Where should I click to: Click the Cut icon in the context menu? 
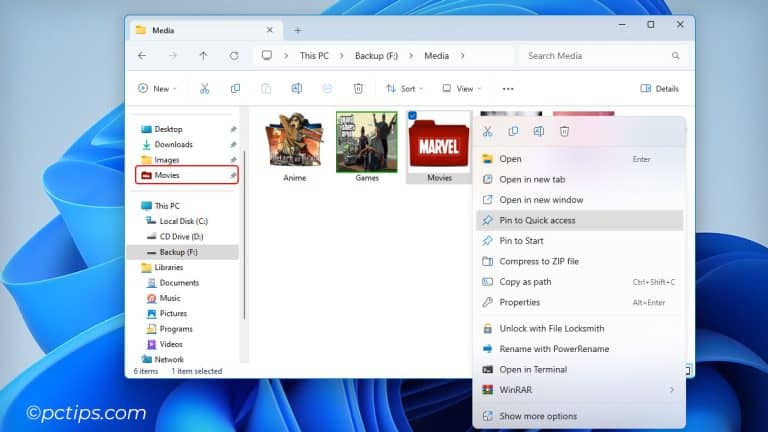pos(487,131)
